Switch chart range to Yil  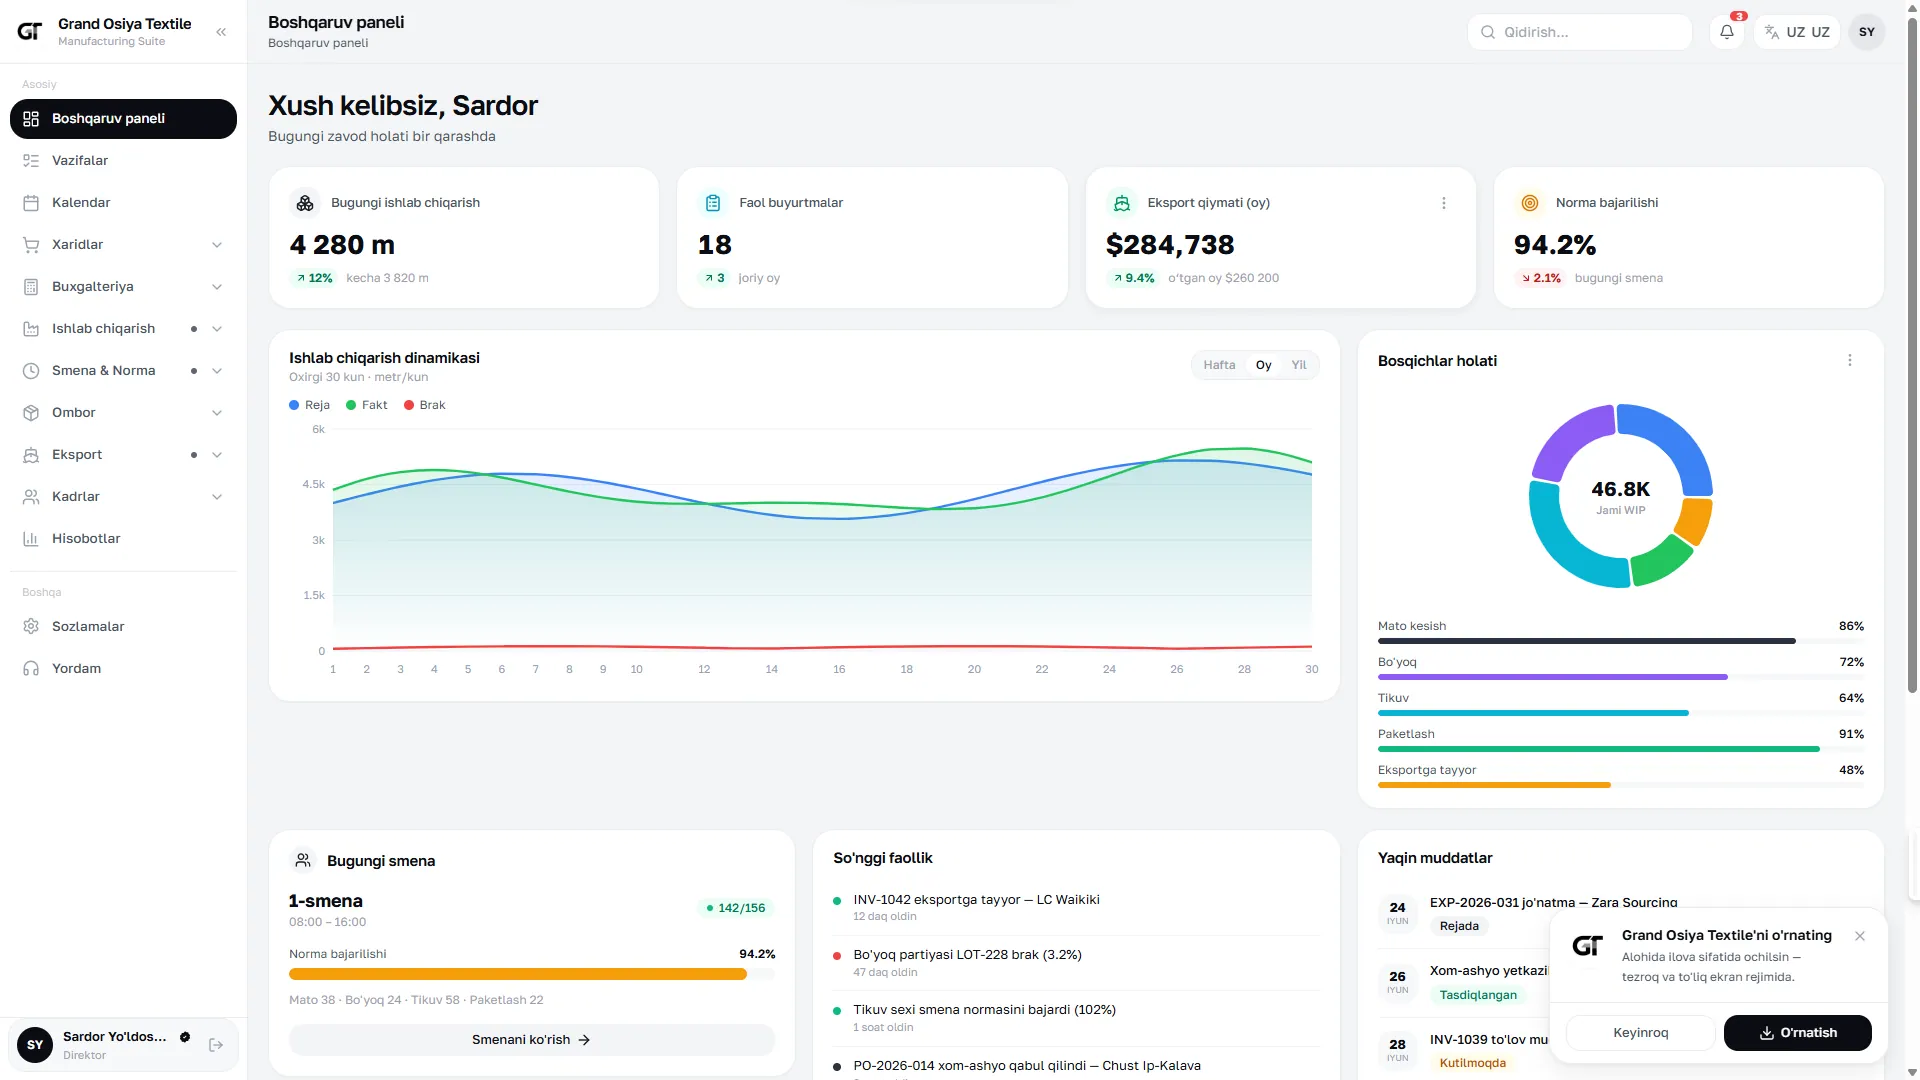(1298, 365)
